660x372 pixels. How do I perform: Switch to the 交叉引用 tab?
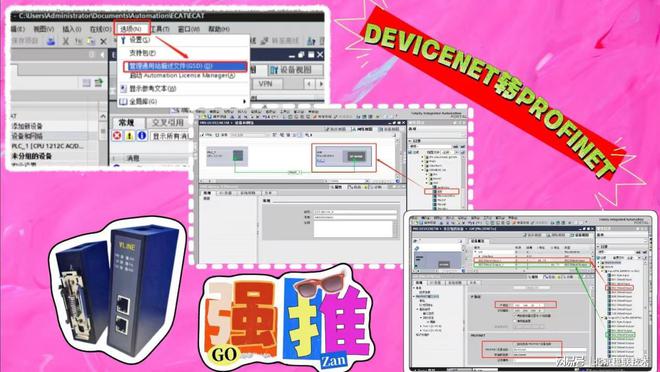click(168, 122)
